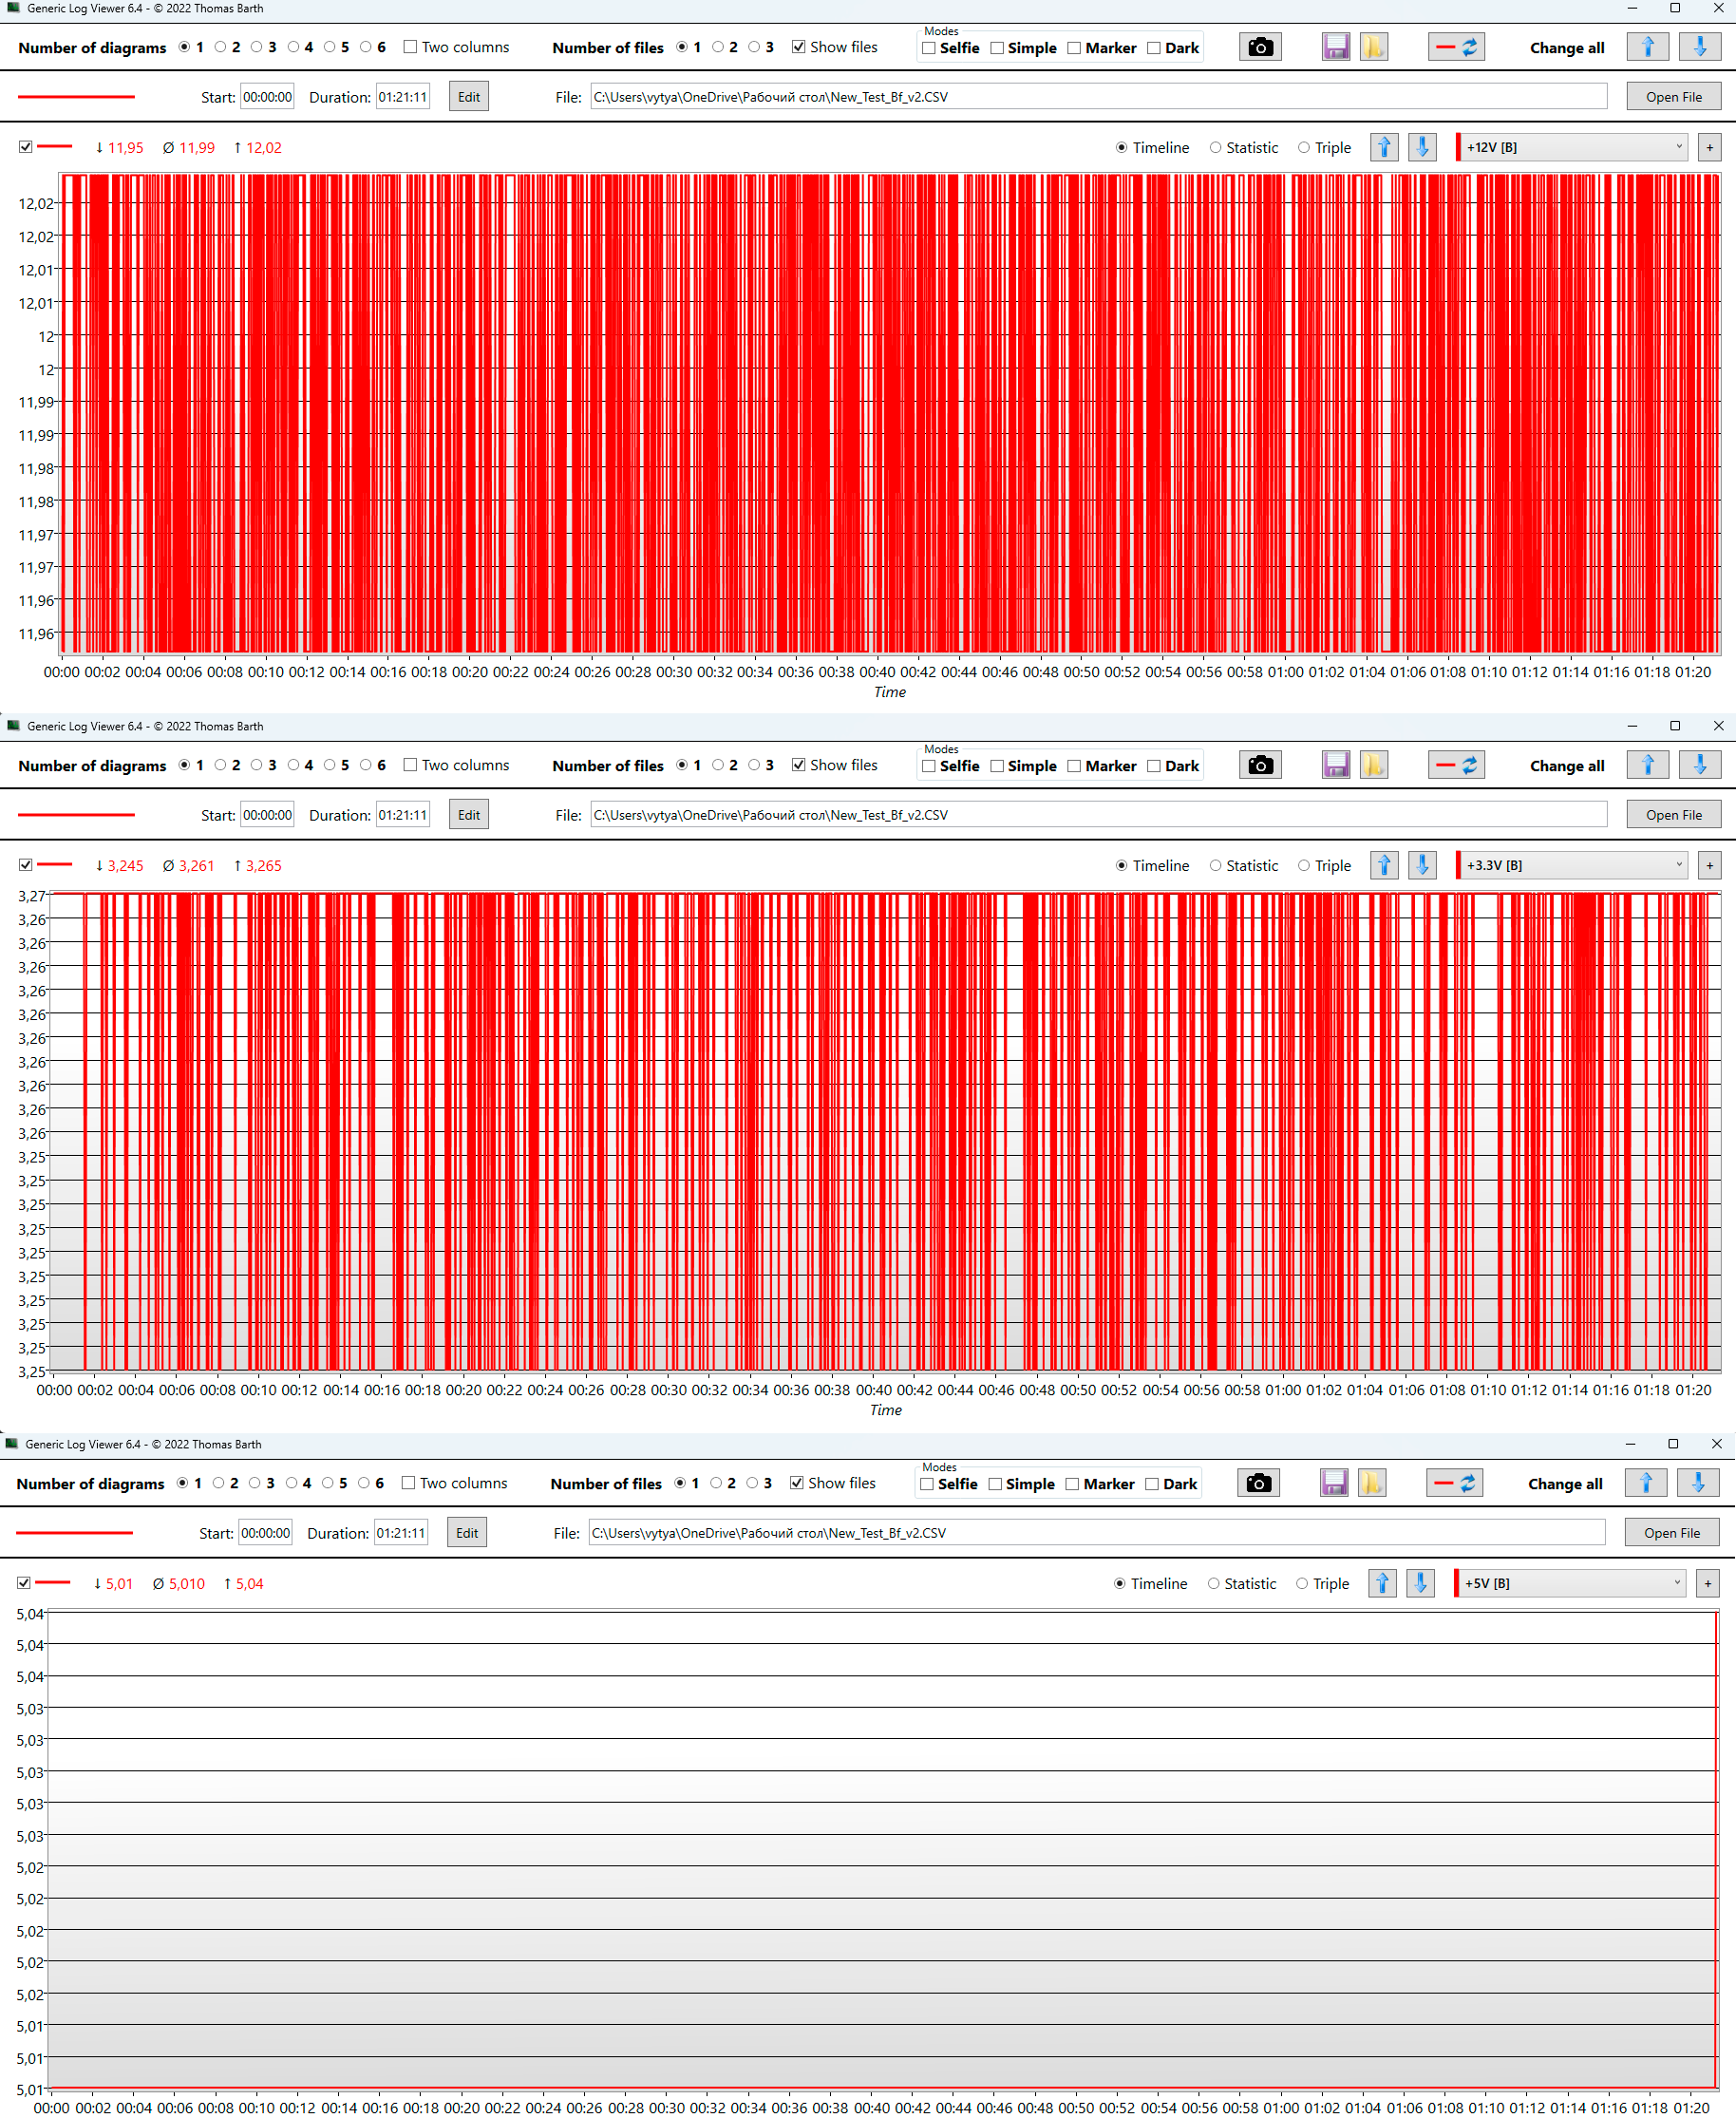Click the save floppy icon in +3.3V window
This screenshot has height=2118, width=1736.
coord(1335,765)
